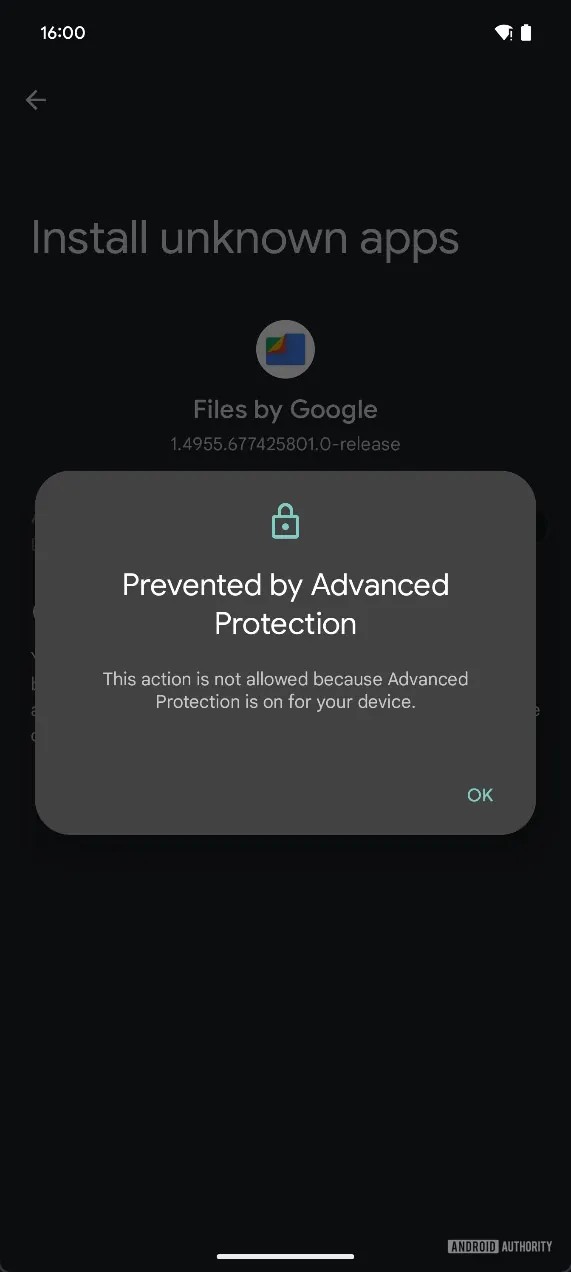The width and height of the screenshot is (571, 1272).
Task: Tap the word Protection in the dialog title
Action: click(x=285, y=623)
